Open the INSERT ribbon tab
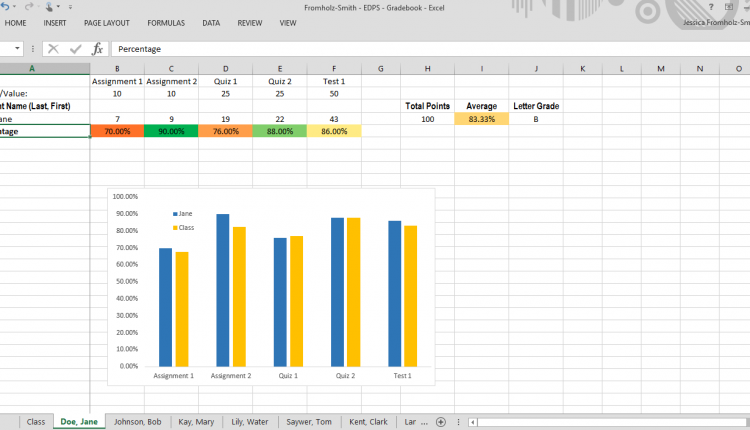Viewport: 750px width, 430px height. [55, 22]
